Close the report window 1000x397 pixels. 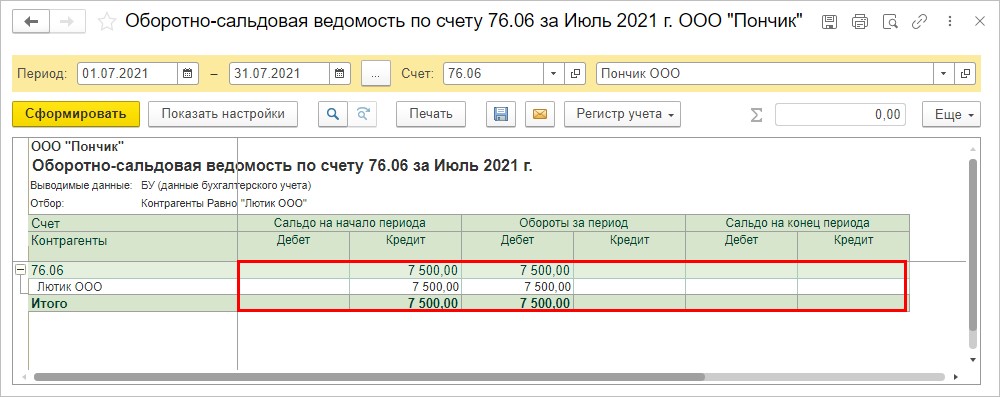click(980, 22)
